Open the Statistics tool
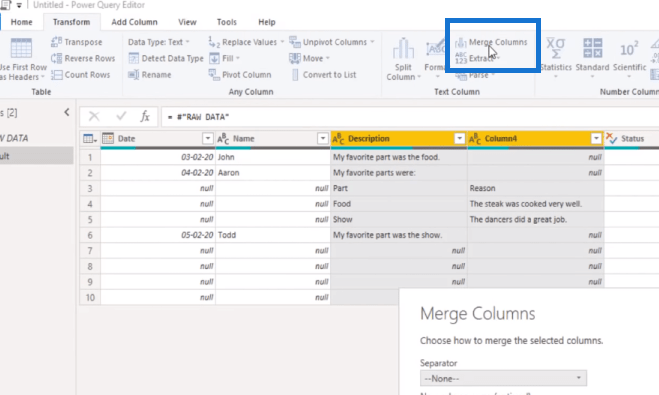Viewport: 659px width, 395px height. click(x=556, y=58)
